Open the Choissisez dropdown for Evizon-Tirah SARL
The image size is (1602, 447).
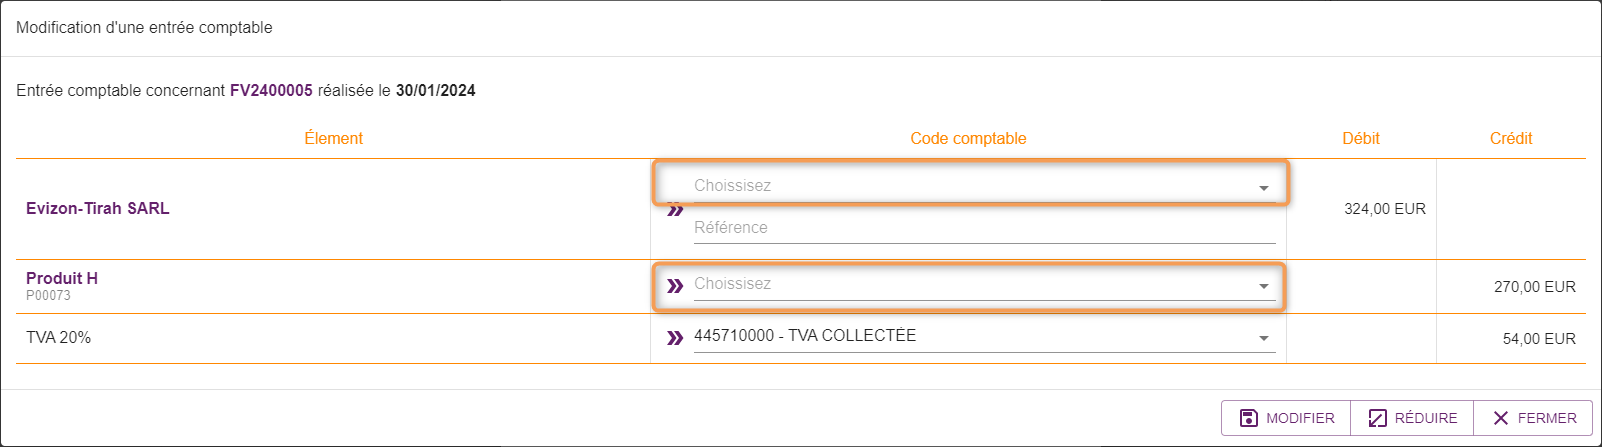coord(984,186)
